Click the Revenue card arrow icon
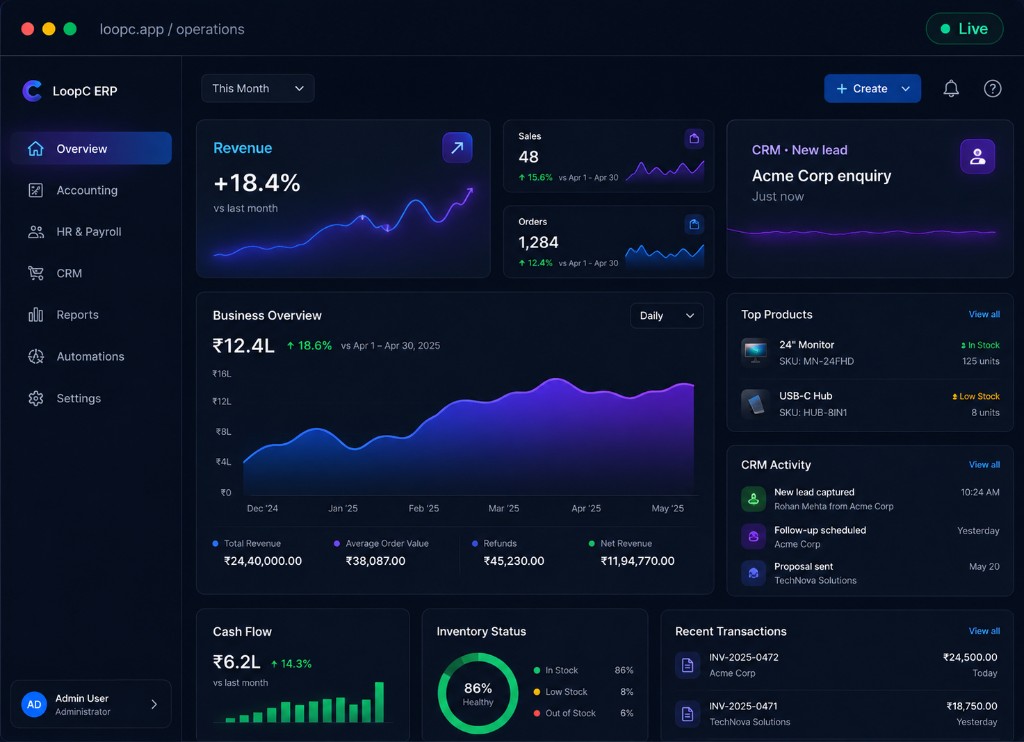This screenshot has width=1024, height=742. tap(457, 148)
